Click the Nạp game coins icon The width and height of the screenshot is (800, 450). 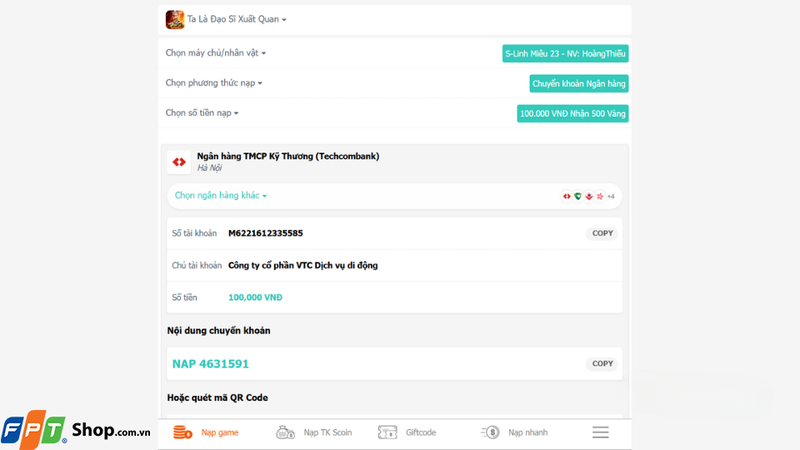pos(182,433)
